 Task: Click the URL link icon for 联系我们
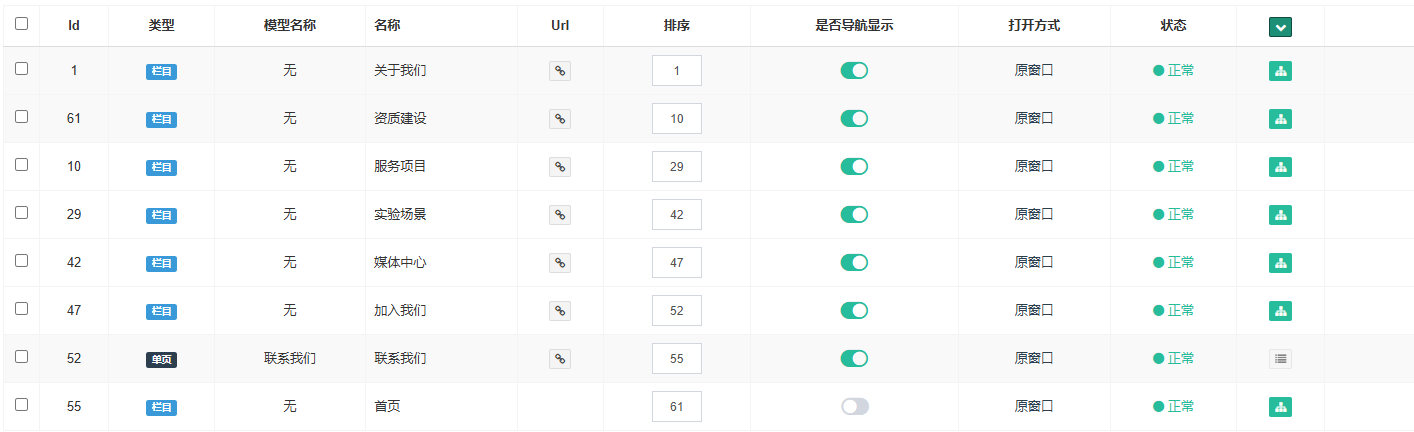coord(560,359)
